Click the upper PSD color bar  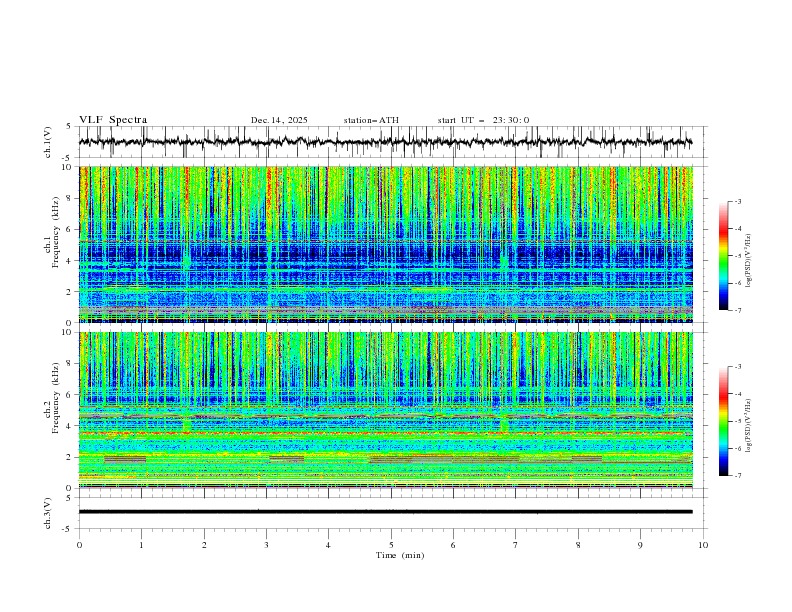click(x=723, y=256)
